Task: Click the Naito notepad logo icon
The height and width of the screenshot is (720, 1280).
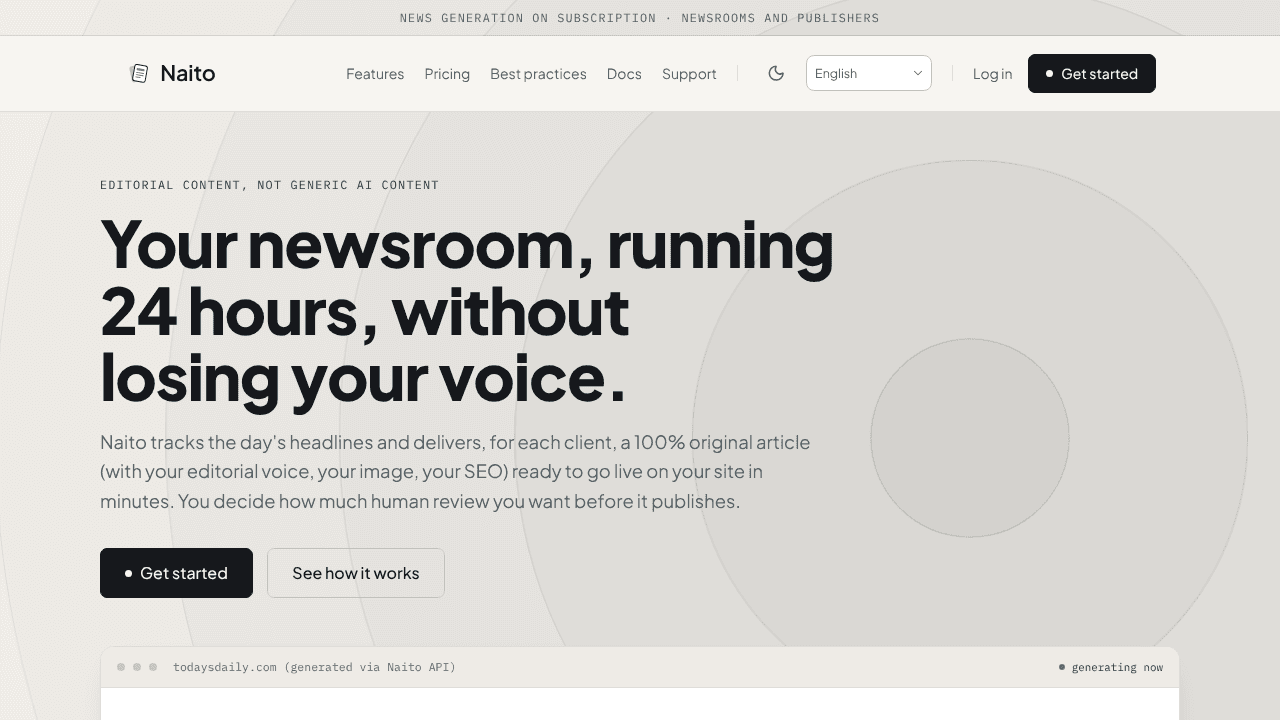Action: (139, 73)
